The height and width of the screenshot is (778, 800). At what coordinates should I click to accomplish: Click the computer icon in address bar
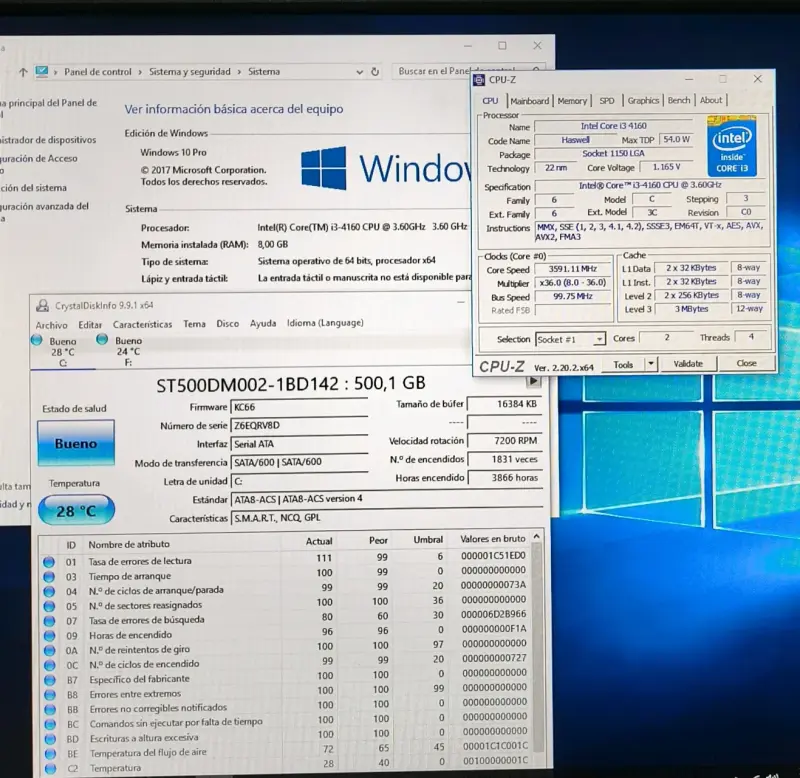point(42,72)
